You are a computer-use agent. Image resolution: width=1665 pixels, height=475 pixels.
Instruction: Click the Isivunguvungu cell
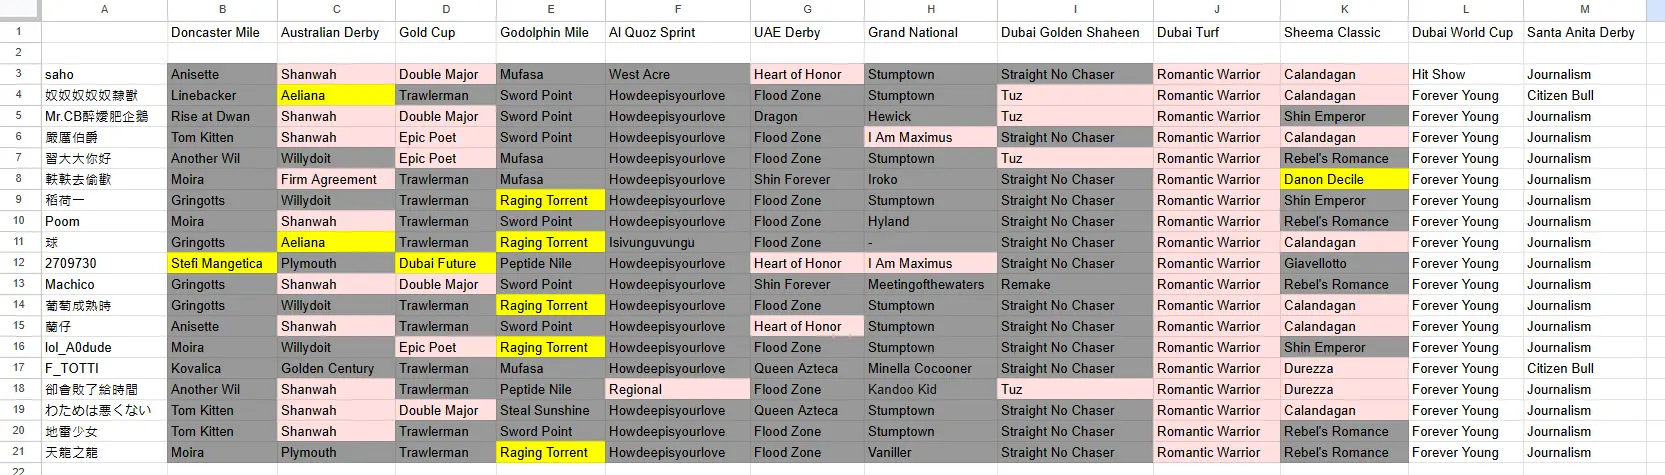(x=677, y=242)
